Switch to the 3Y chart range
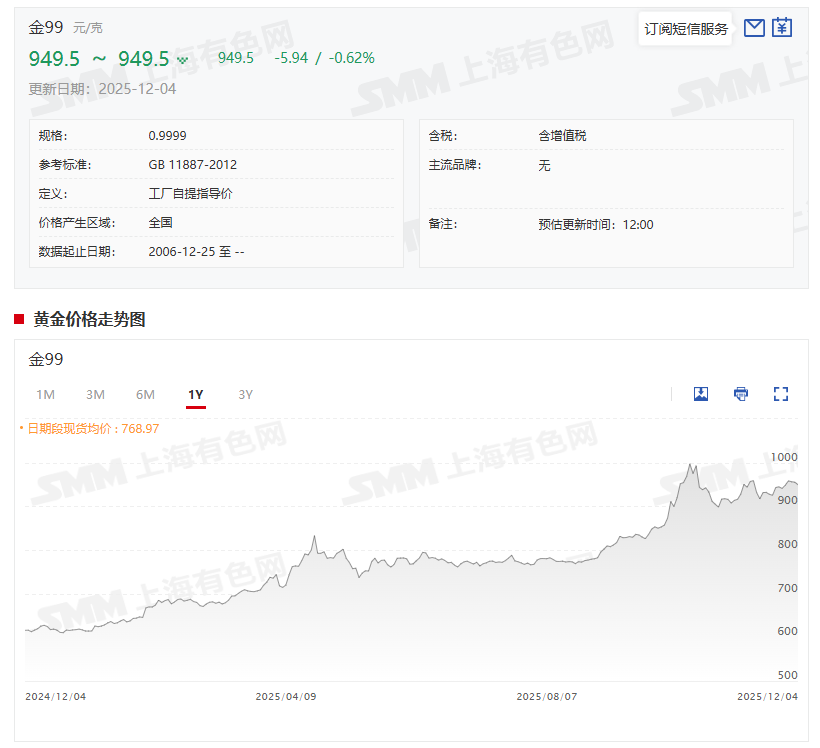 click(246, 394)
